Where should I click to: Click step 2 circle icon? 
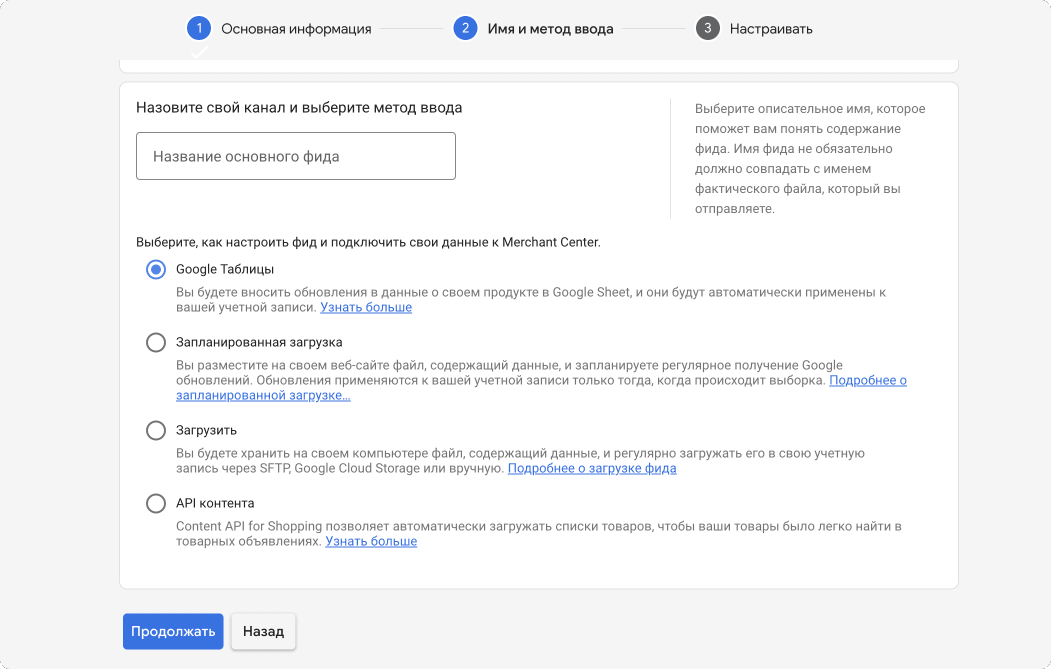coord(465,29)
